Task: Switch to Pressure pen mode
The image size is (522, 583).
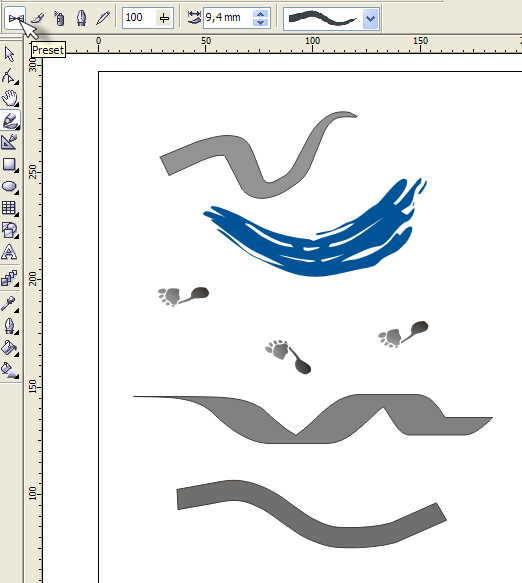Action: coord(103,17)
